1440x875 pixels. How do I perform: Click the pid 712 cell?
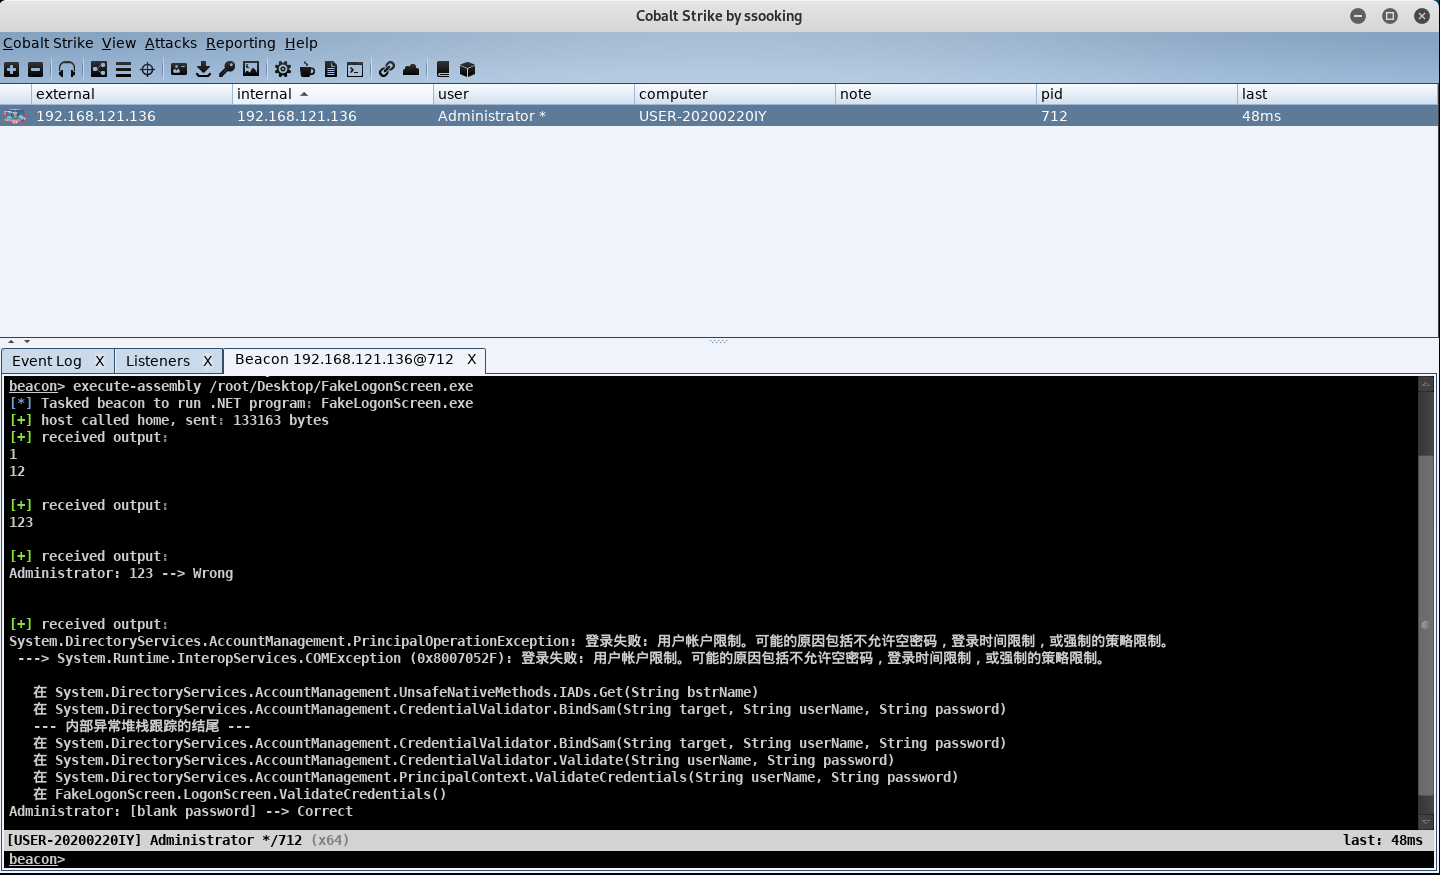[1136, 116]
